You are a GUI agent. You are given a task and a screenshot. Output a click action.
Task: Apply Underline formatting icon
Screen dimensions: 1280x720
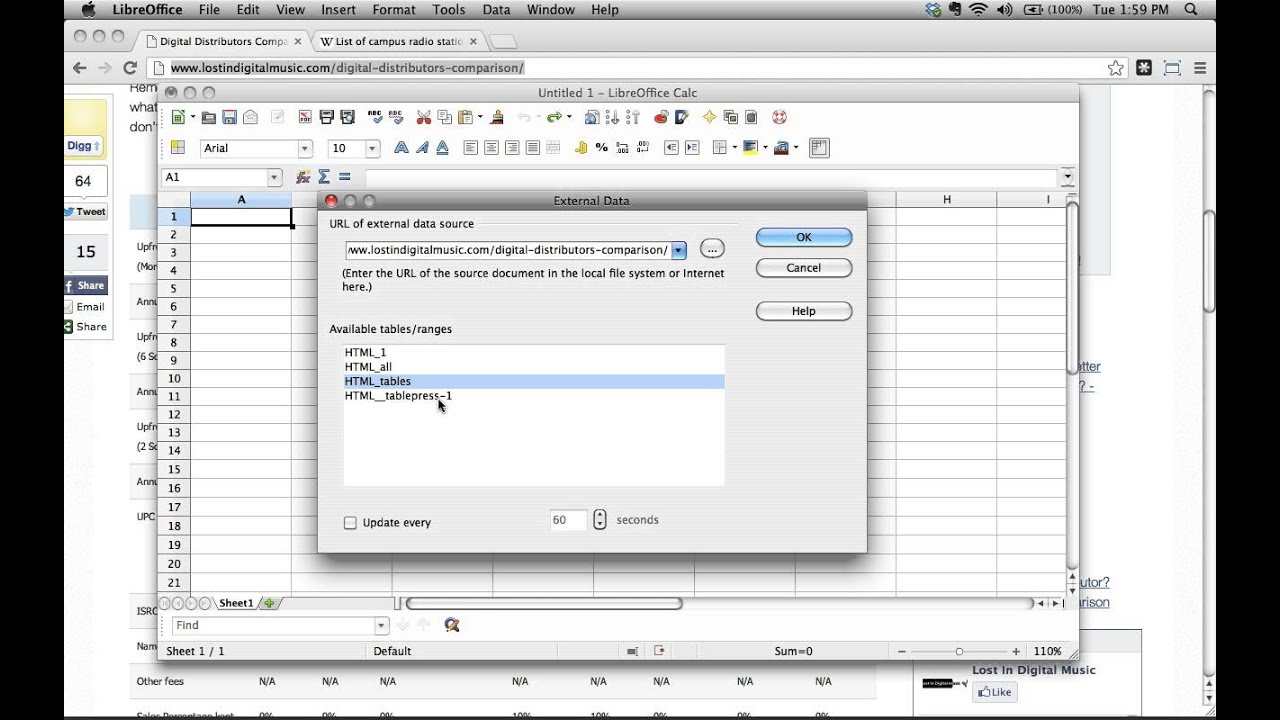click(x=442, y=148)
